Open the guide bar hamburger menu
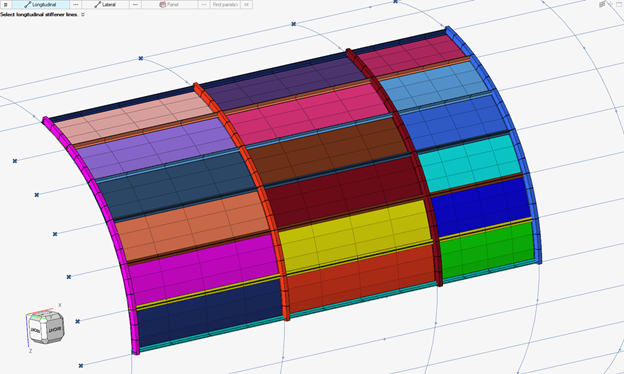Image resolution: width=624 pixels, height=374 pixels. [x=6, y=4]
